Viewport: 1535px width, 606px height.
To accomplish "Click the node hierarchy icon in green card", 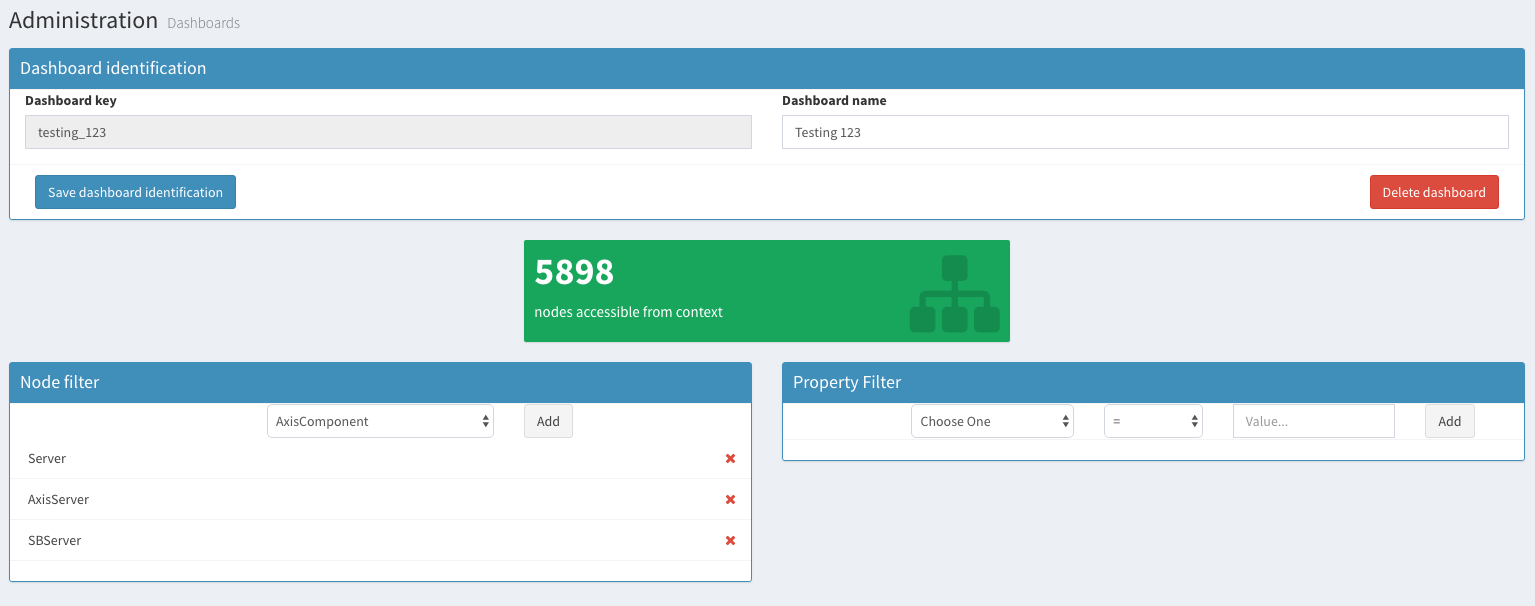I will pyautogui.click(x=954, y=294).
